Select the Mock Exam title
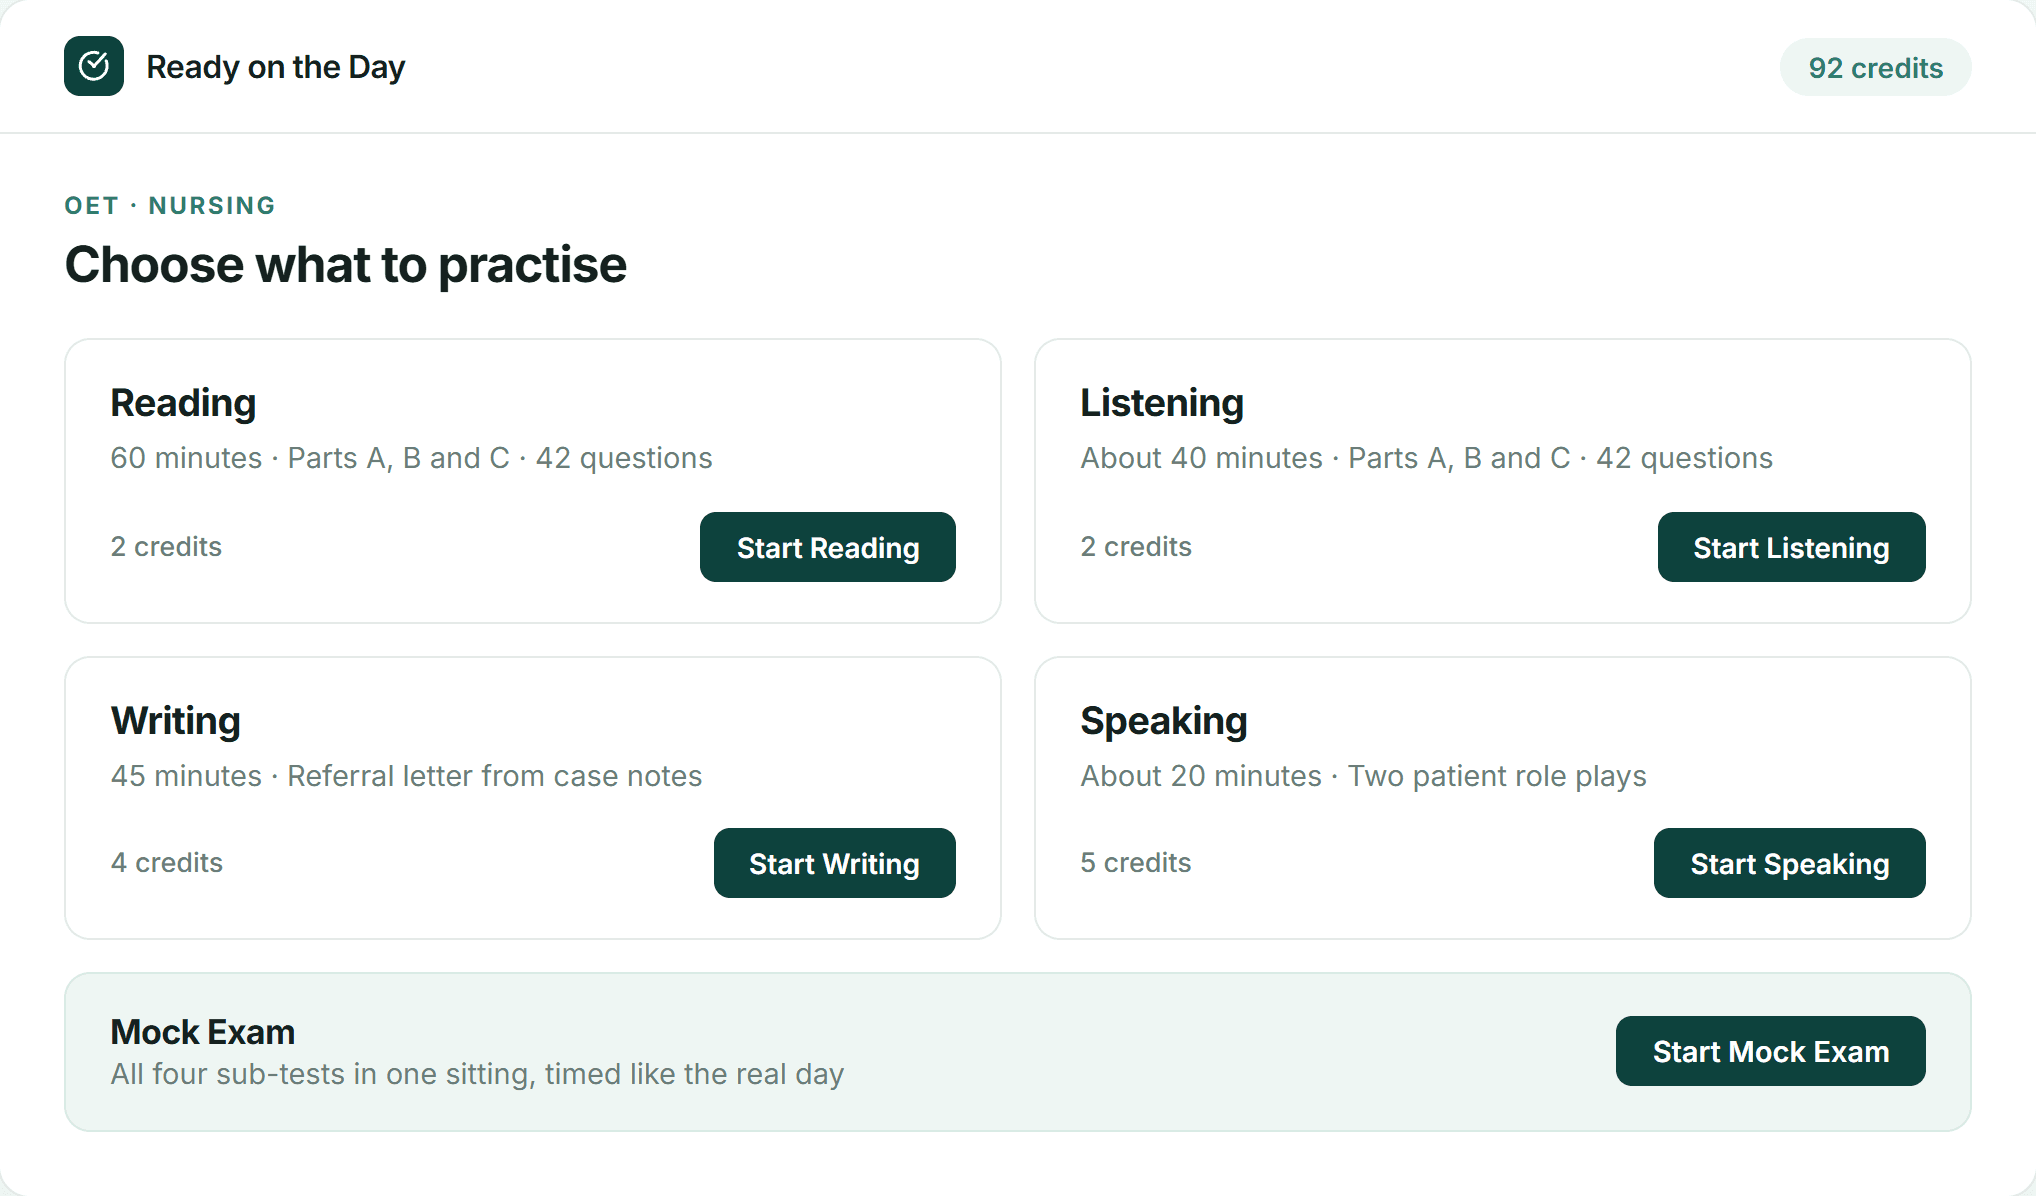 coord(202,1031)
